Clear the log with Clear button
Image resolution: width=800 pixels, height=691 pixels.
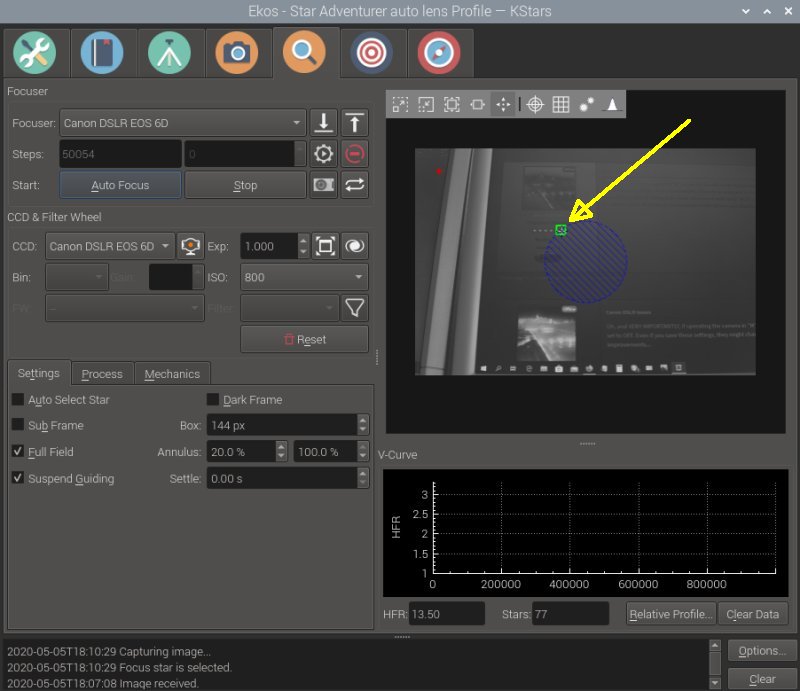coord(762,679)
